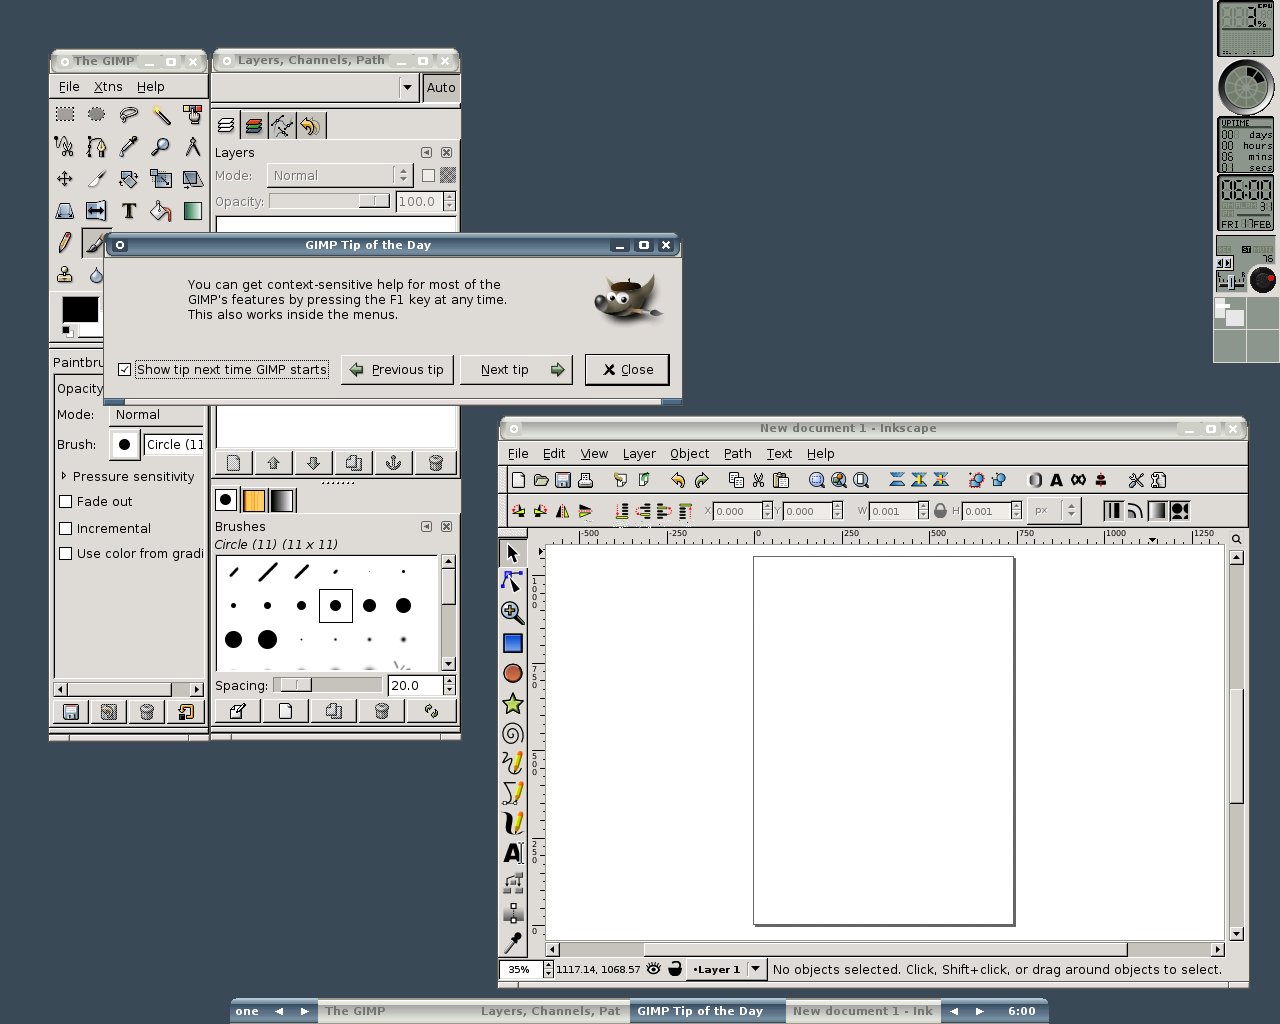Image resolution: width=1280 pixels, height=1024 pixels.
Task: Select the Move tool in GIMP toolbox
Action: tap(65, 179)
